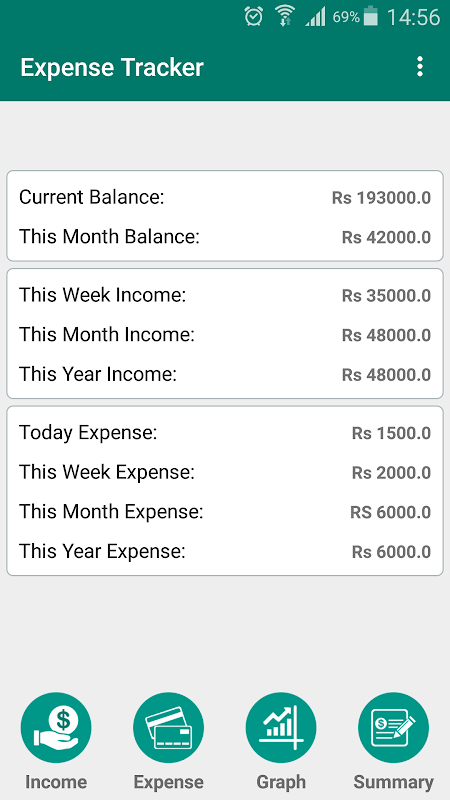The image size is (450, 800).
Task: Tap the This Year Income amount
Action: (x=386, y=374)
